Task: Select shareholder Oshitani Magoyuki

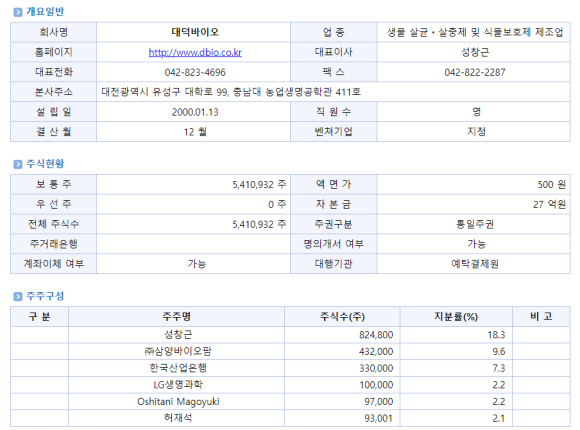Action: [x=178, y=402]
